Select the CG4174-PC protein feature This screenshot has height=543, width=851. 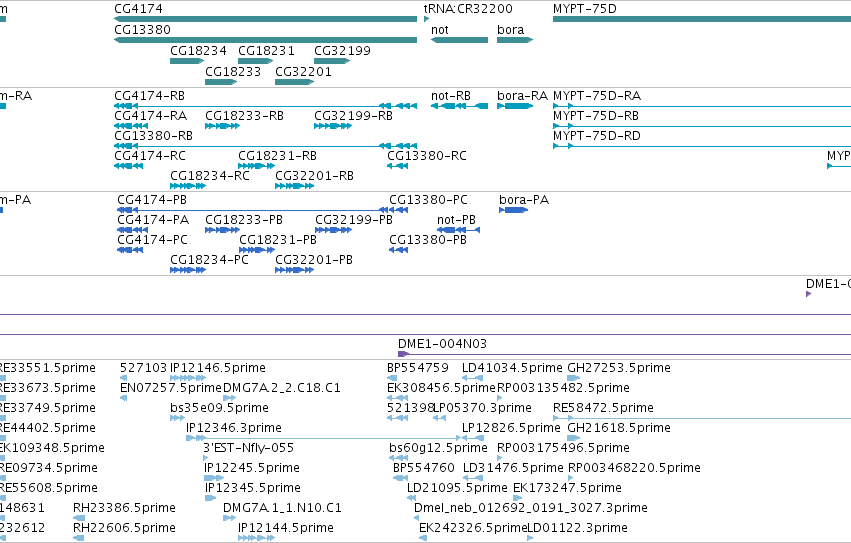pos(130,250)
